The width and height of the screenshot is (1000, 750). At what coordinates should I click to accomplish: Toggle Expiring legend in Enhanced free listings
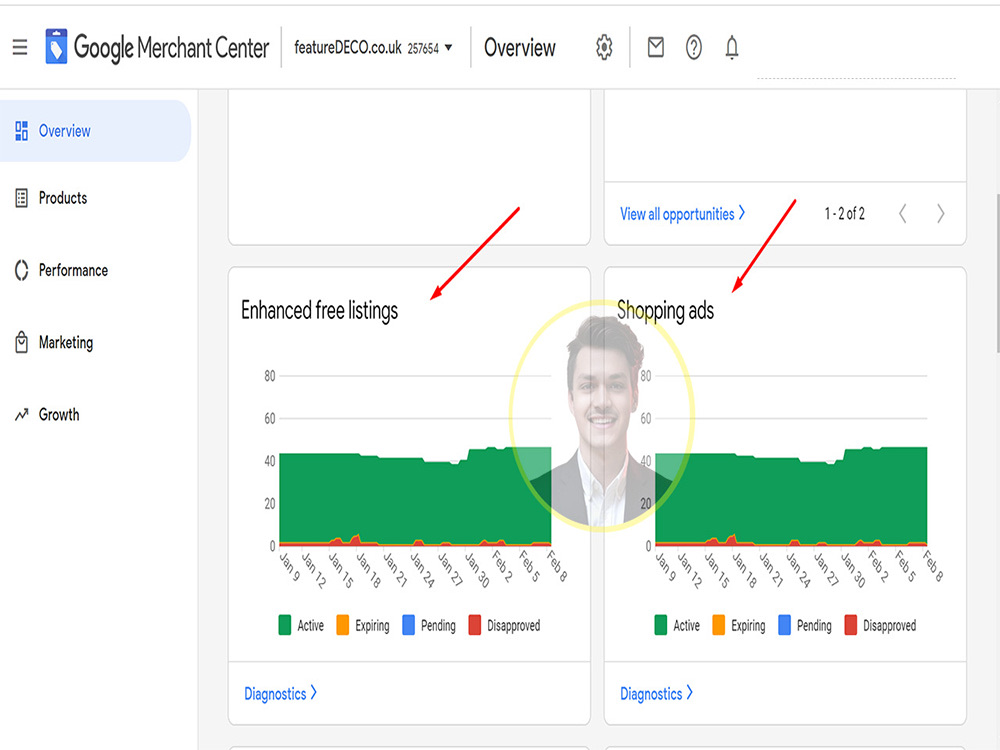coord(362,626)
